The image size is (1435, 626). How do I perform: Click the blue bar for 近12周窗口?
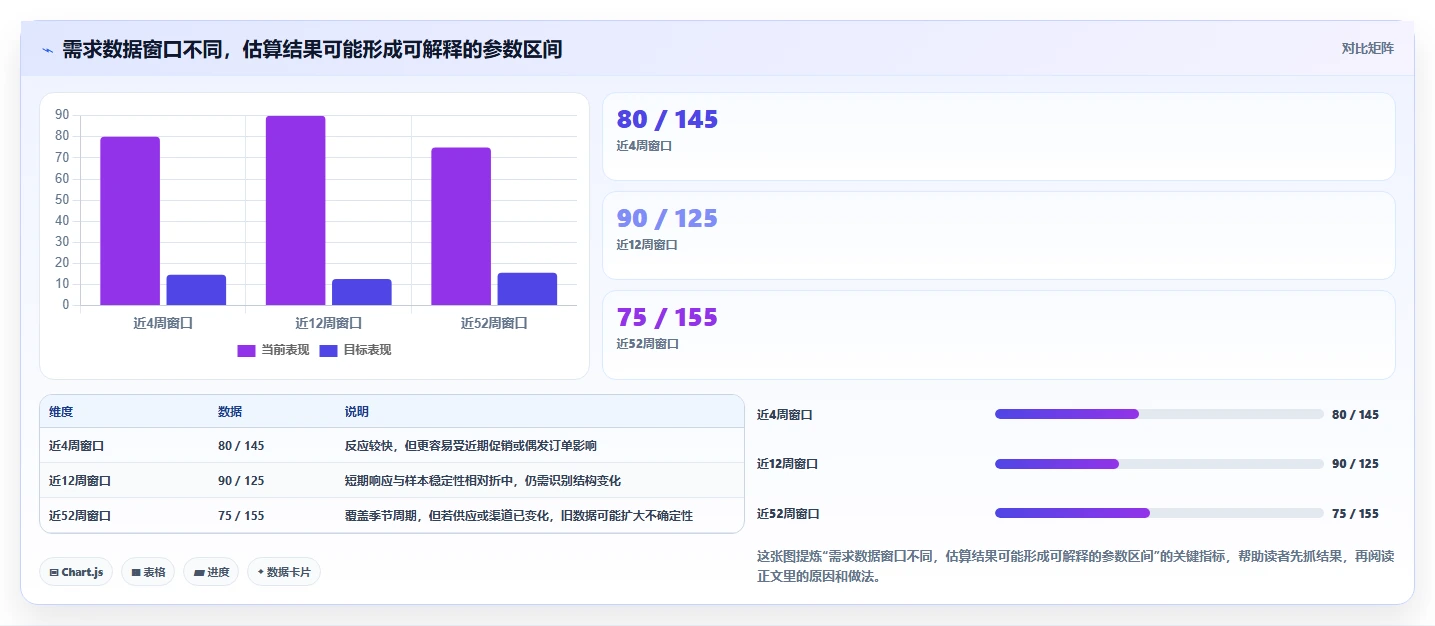coord(361,292)
